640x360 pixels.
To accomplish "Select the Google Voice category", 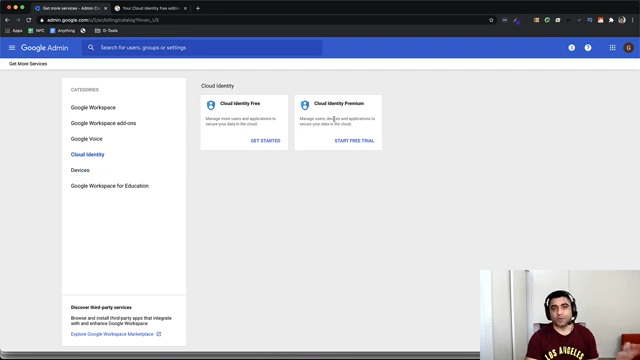I will (x=87, y=139).
